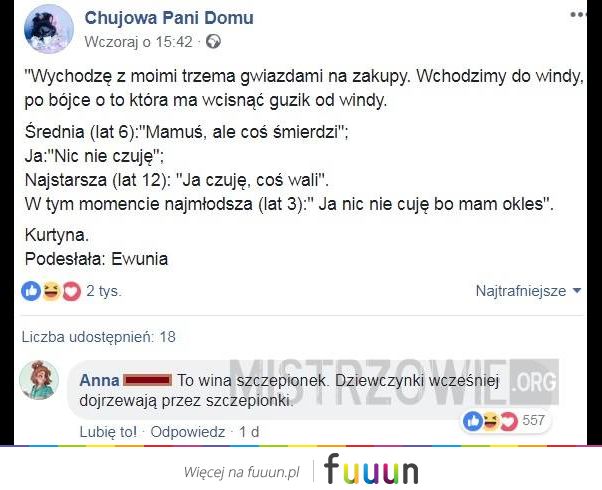Screen dimensions: 602x490
Task: Click the like reaction on Anna's comment
Action: [x=473, y=421]
